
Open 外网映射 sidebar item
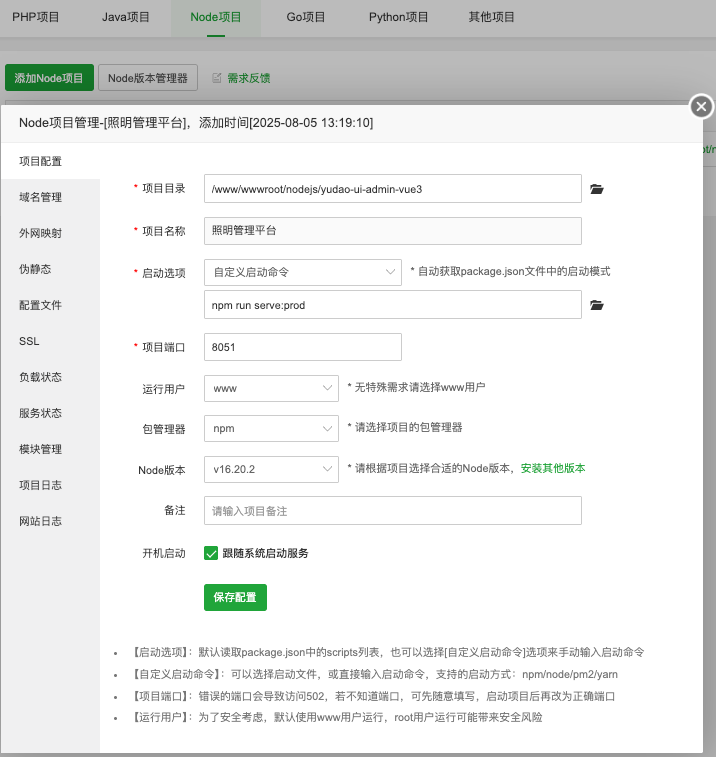pyautogui.click(x=50, y=233)
